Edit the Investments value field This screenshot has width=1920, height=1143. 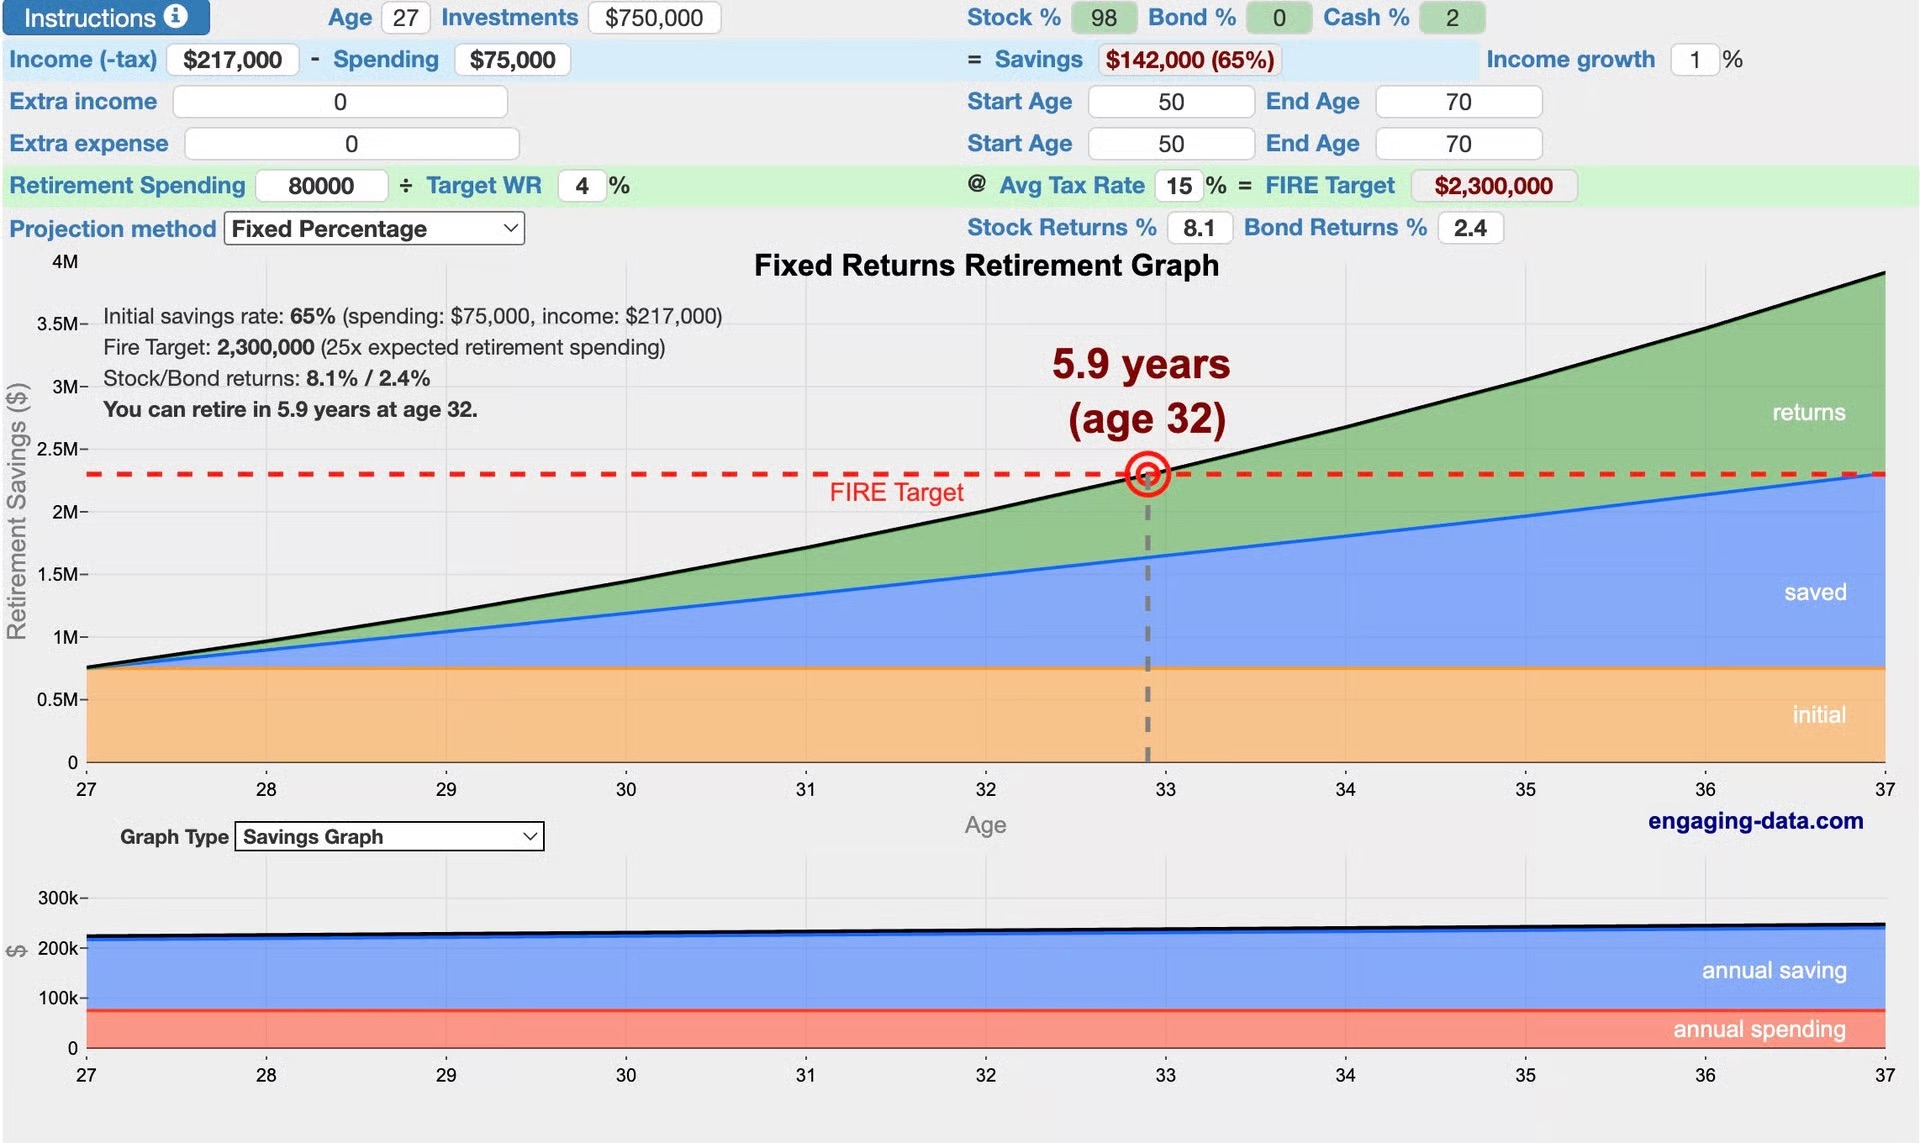click(654, 18)
